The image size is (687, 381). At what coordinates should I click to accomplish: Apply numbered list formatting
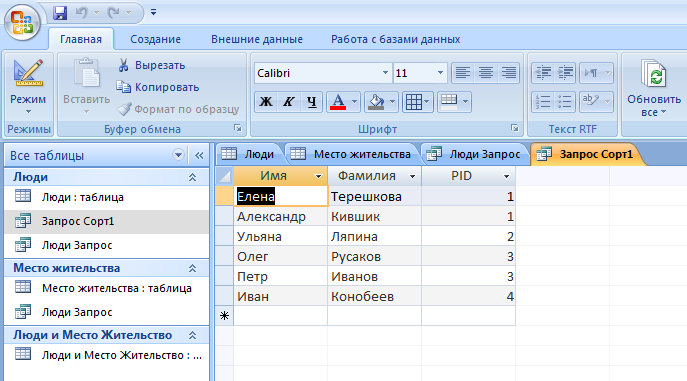click(542, 102)
